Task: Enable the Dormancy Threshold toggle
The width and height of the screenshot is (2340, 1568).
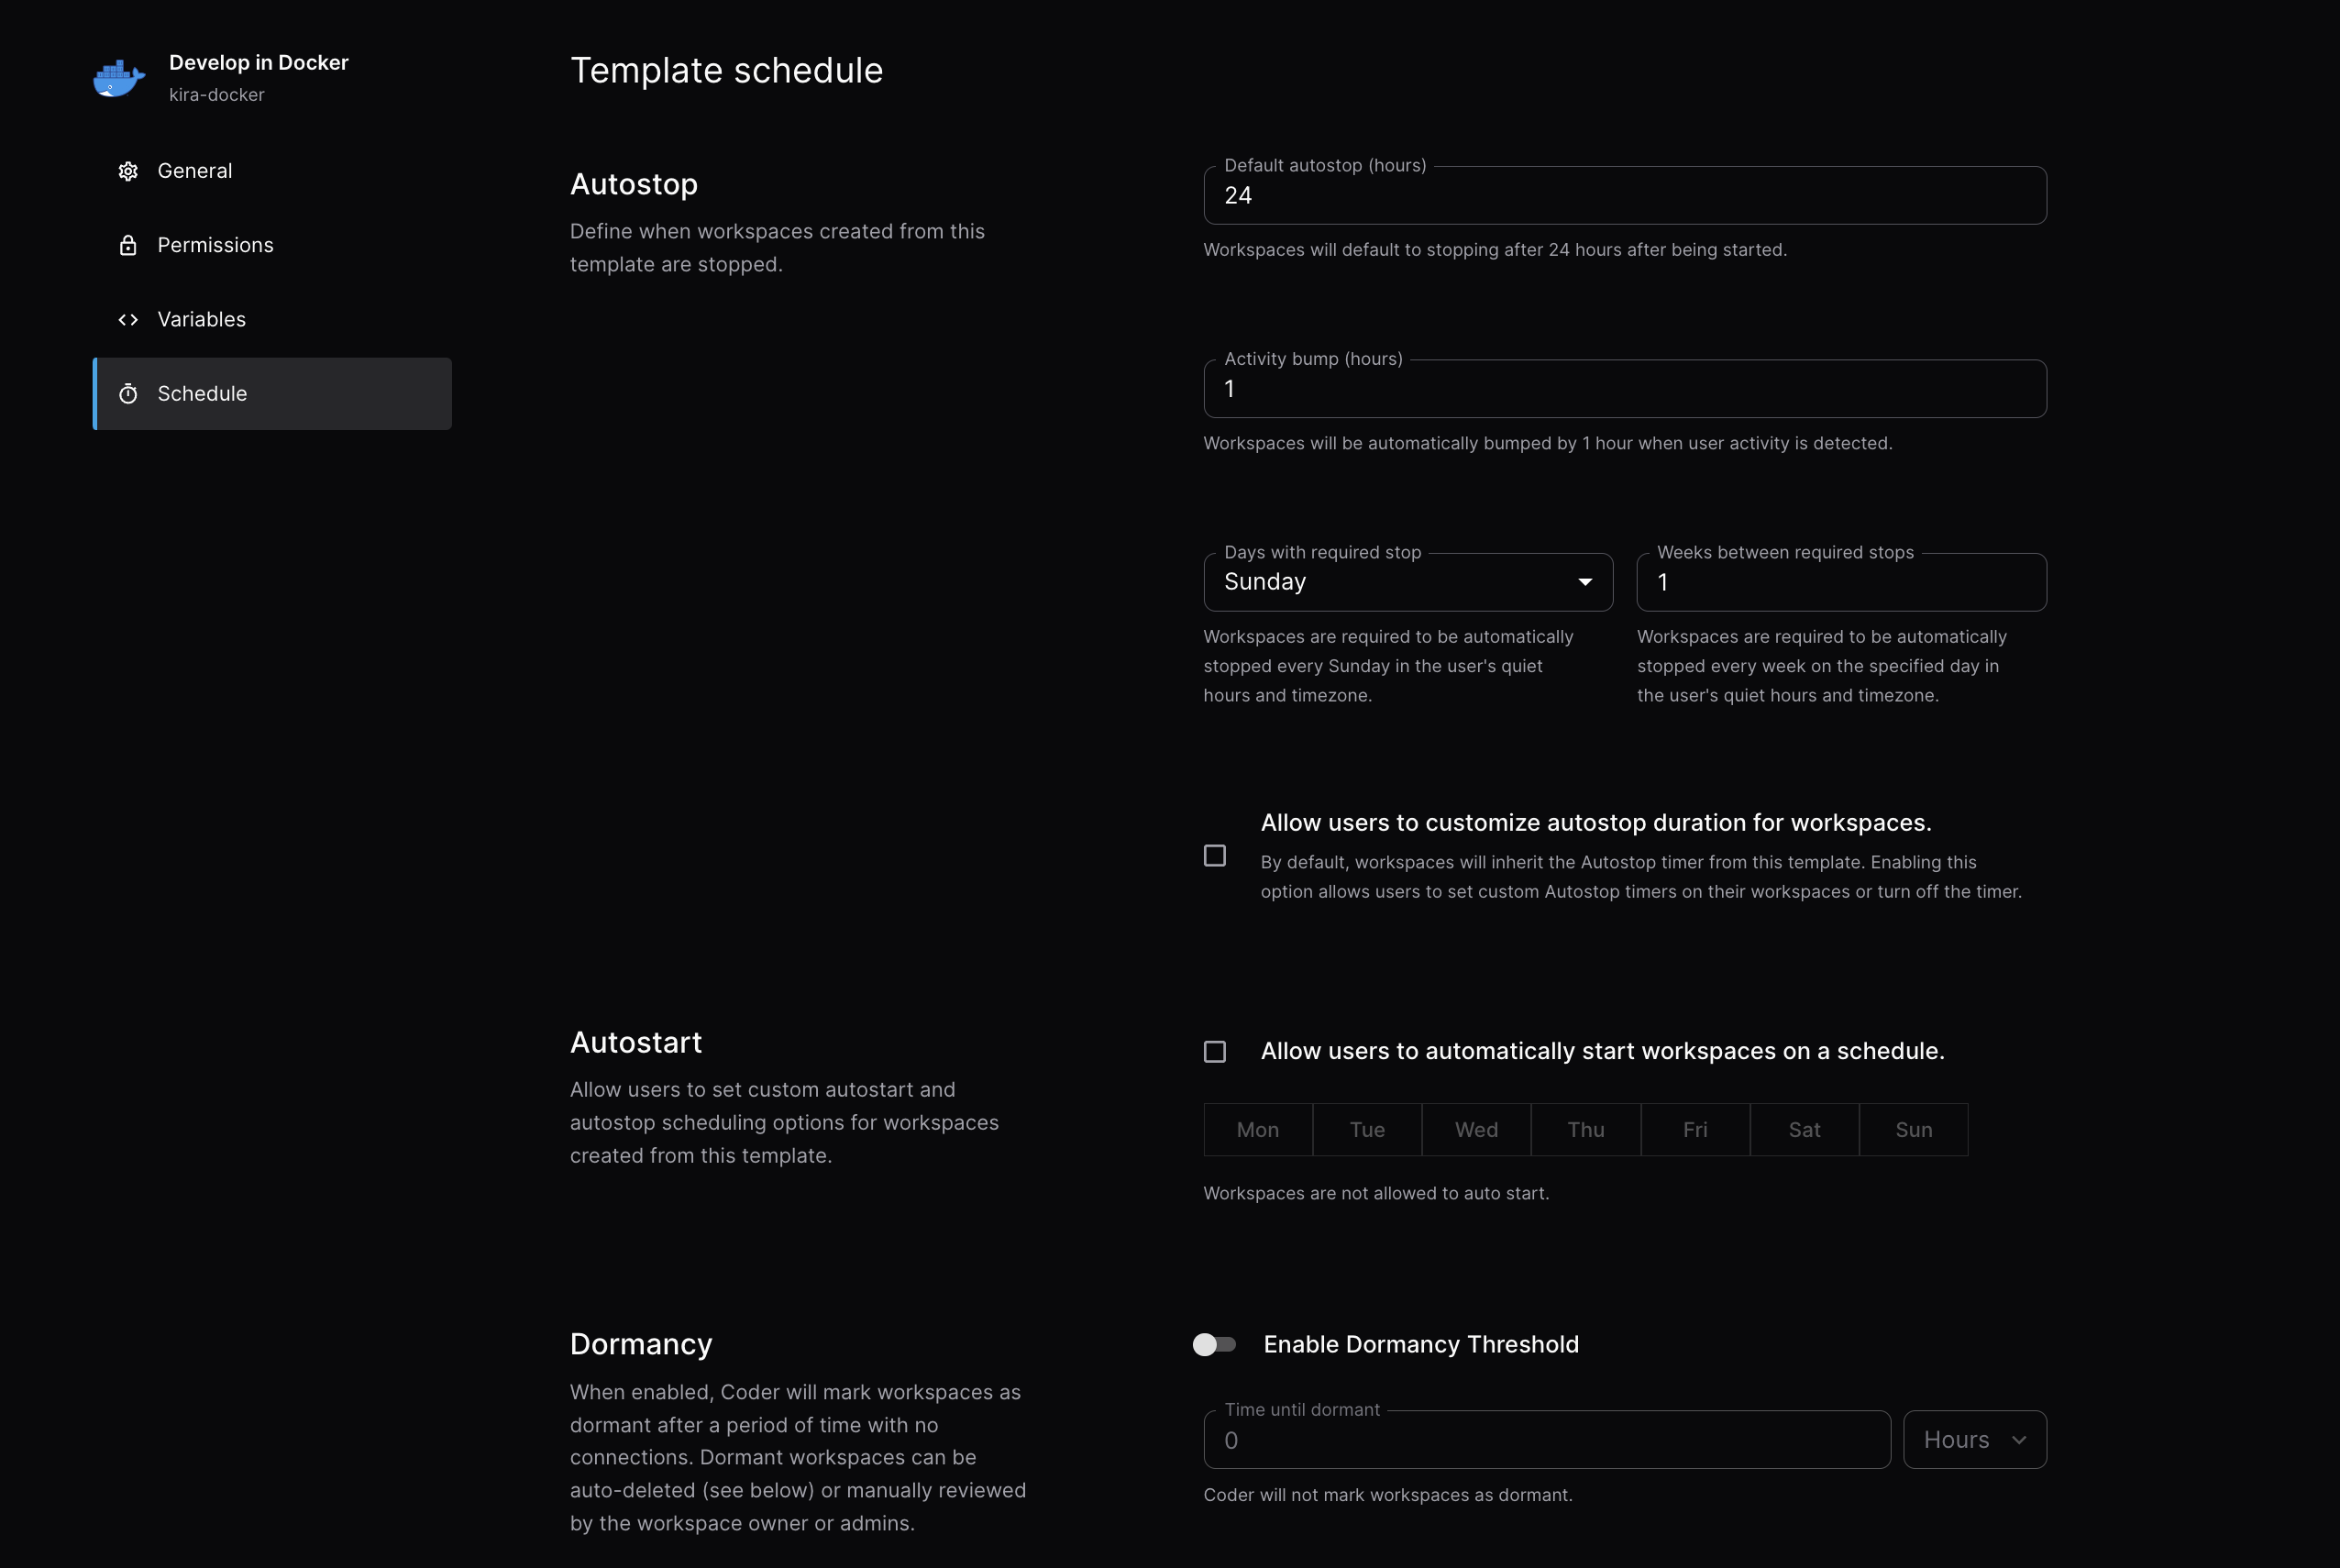Action: coord(1216,1344)
